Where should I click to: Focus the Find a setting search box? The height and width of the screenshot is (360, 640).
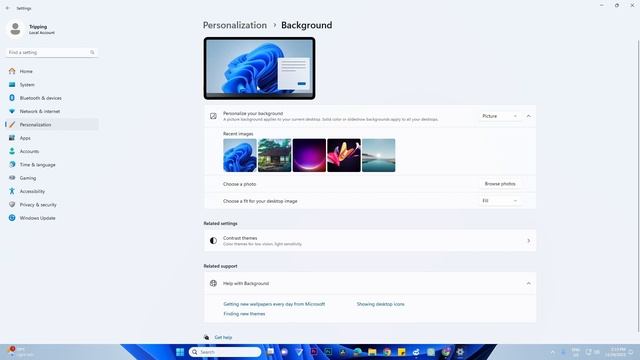[51, 52]
